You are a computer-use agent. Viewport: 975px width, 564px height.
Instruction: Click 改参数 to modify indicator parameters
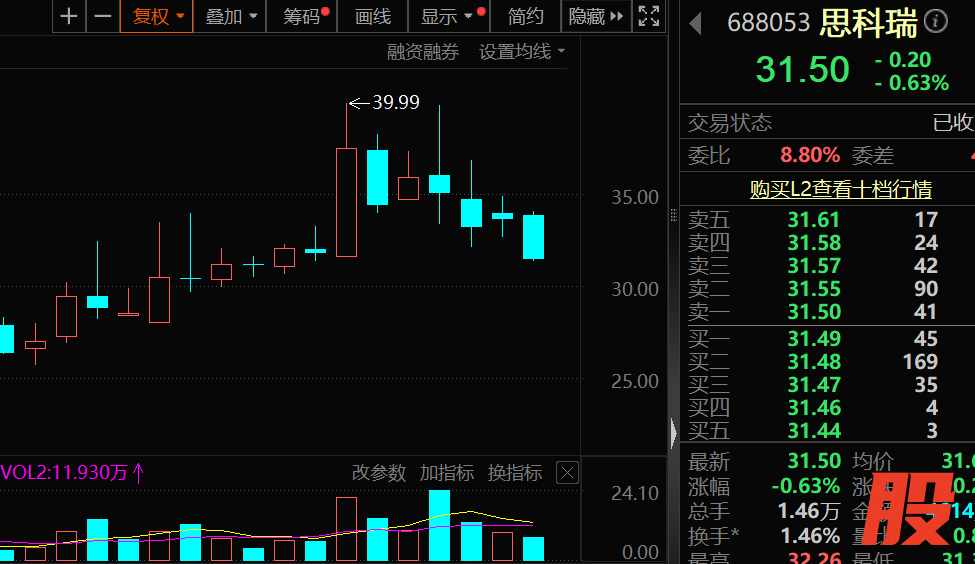pos(379,473)
